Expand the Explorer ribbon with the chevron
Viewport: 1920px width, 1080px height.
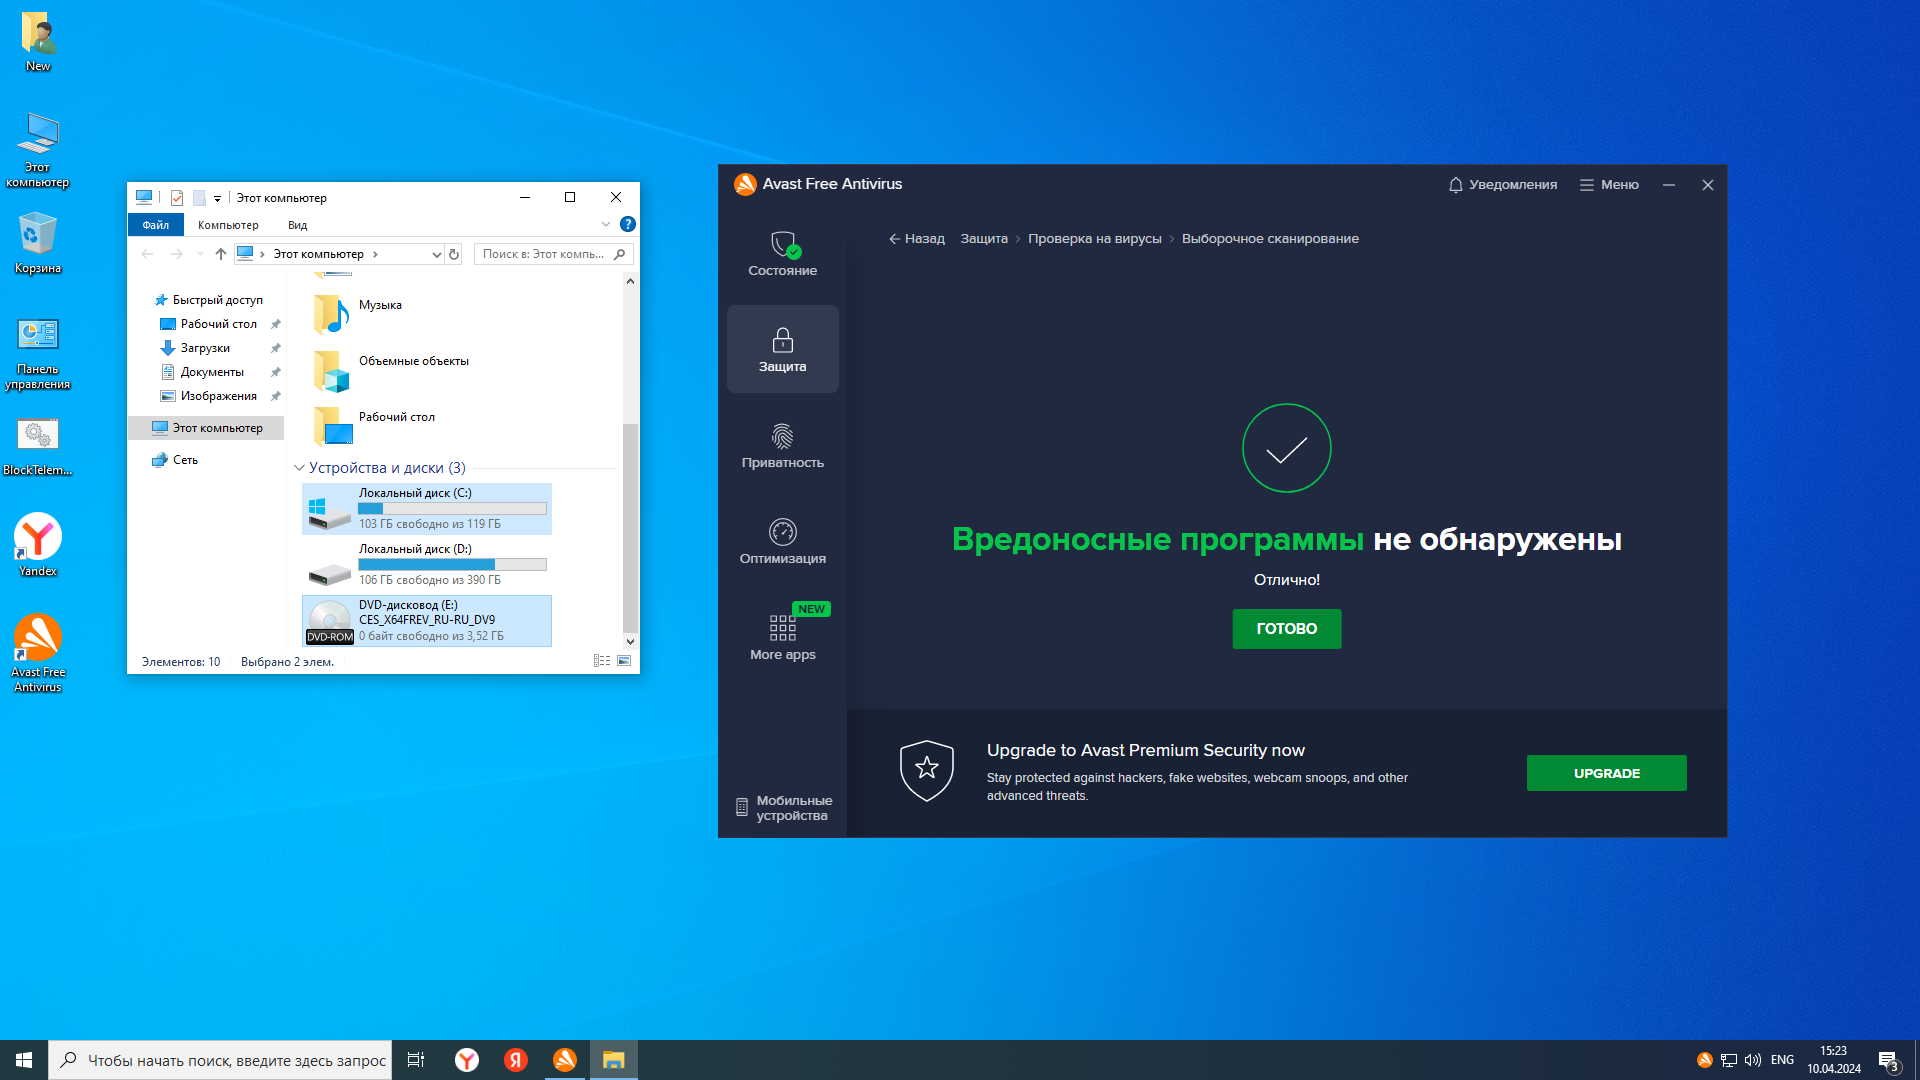tap(605, 224)
